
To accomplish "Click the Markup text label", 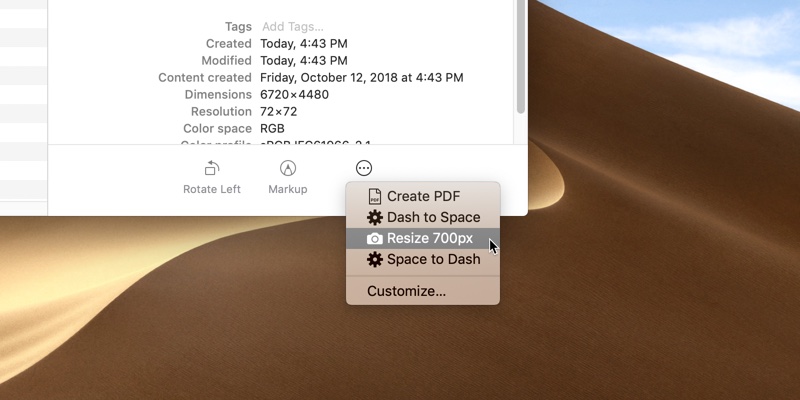I will (288, 189).
